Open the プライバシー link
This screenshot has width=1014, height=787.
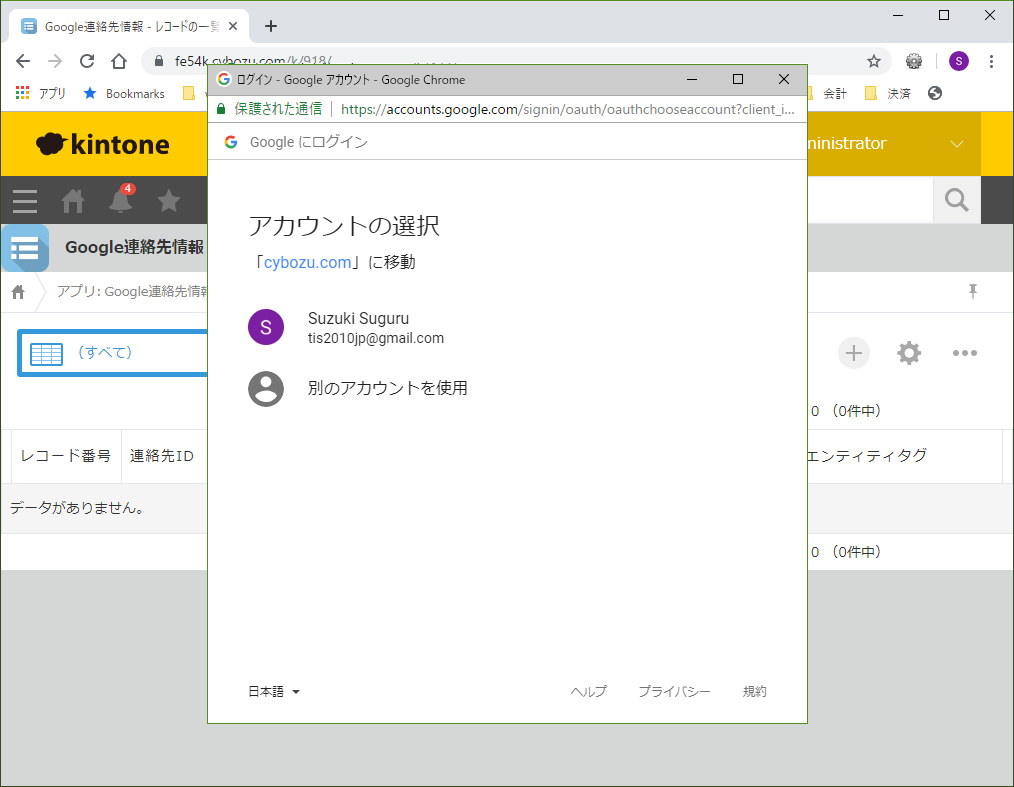click(x=674, y=692)
